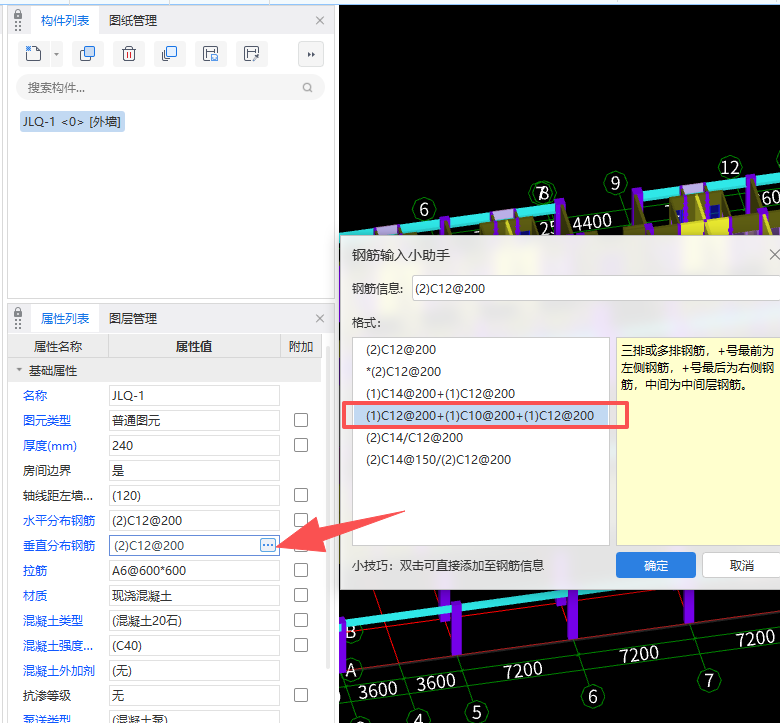Close the component list panel
Viewport: 780px width, 723px height.
coord(320,20)
